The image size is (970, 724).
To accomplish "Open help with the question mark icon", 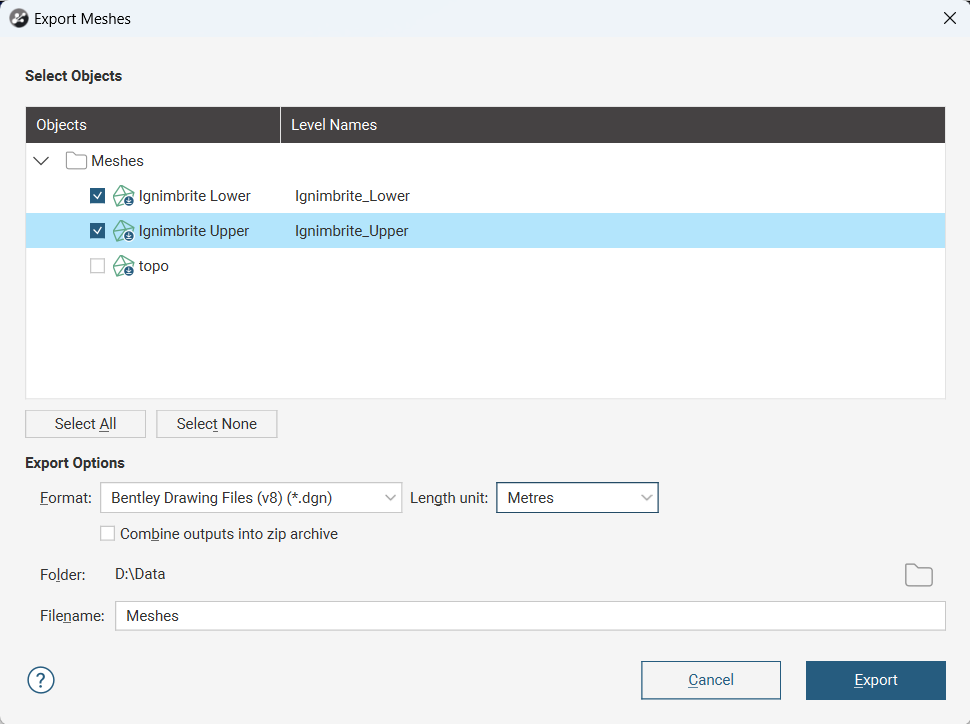I will click(41, 680).
